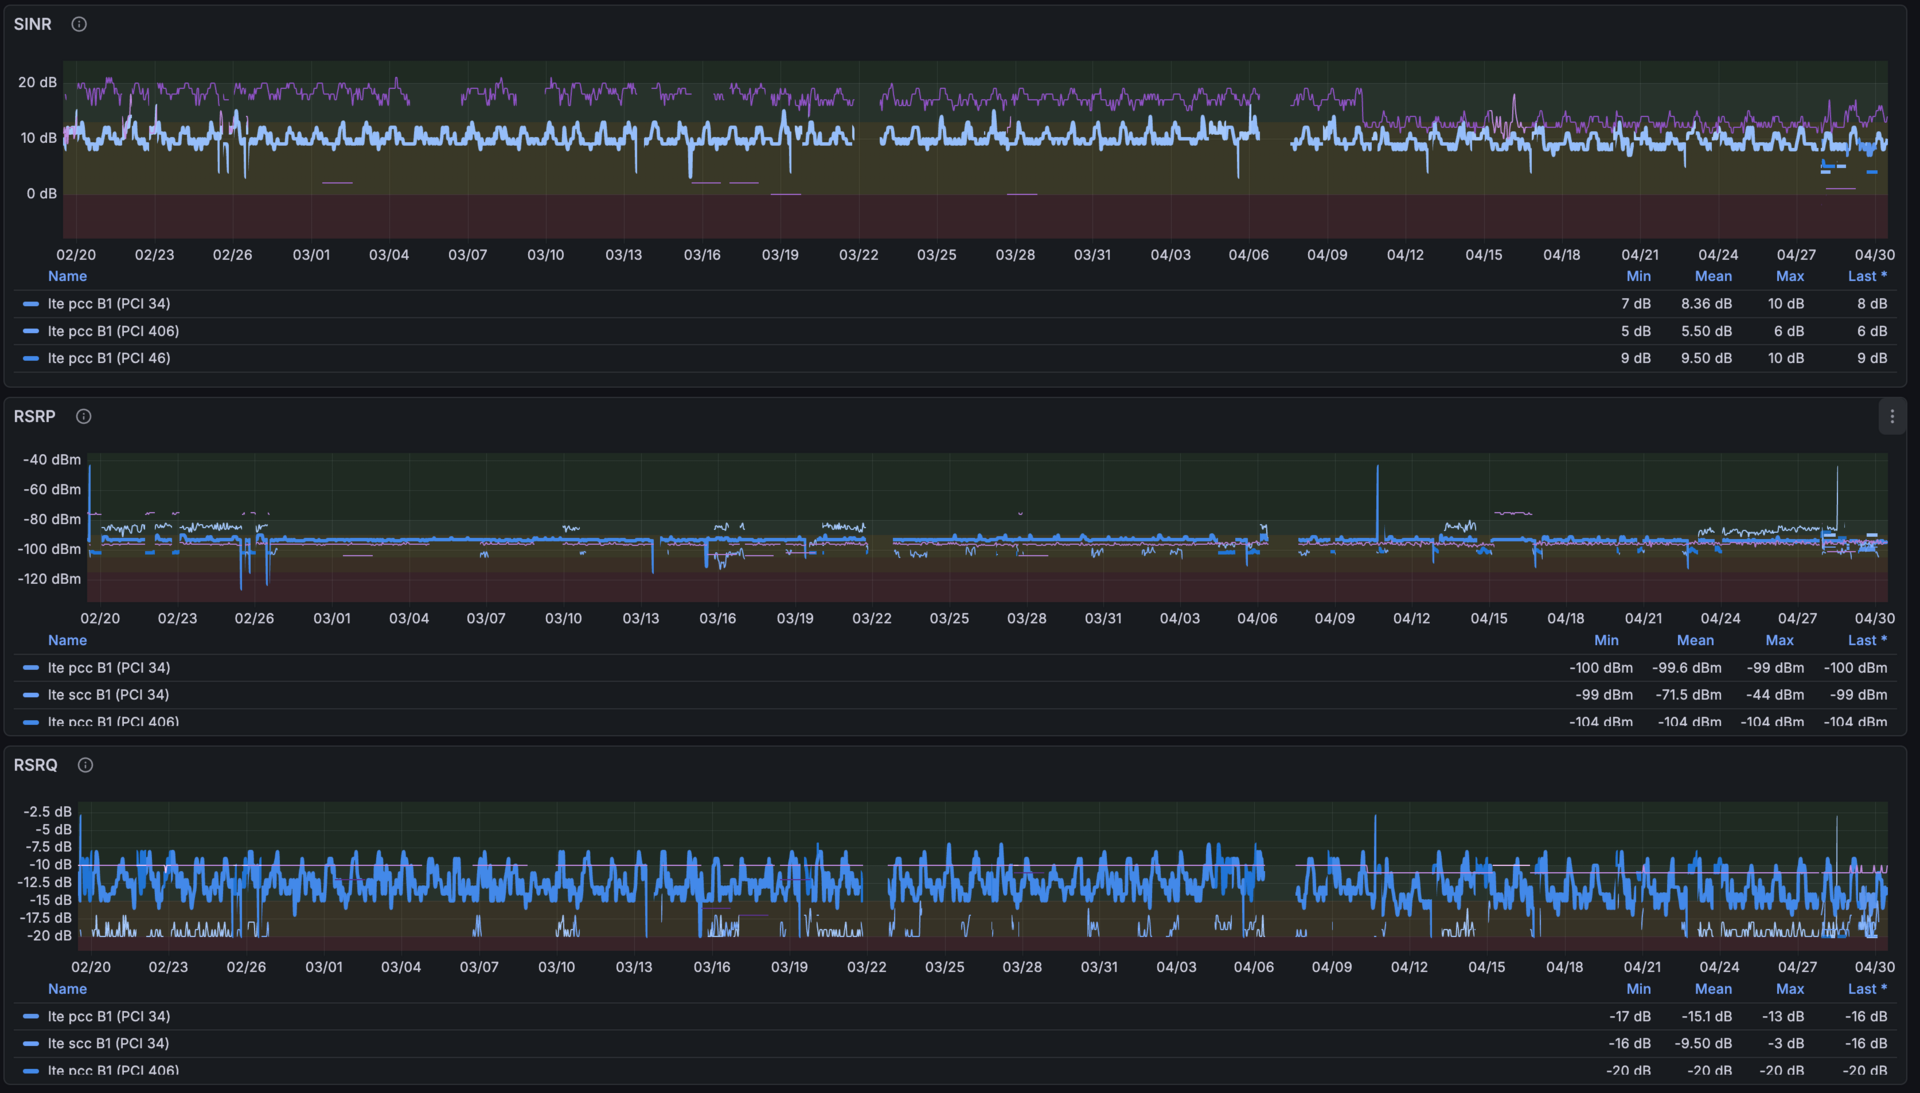Sort RSRQ legend by Max column

click(x=1790, y=989)
